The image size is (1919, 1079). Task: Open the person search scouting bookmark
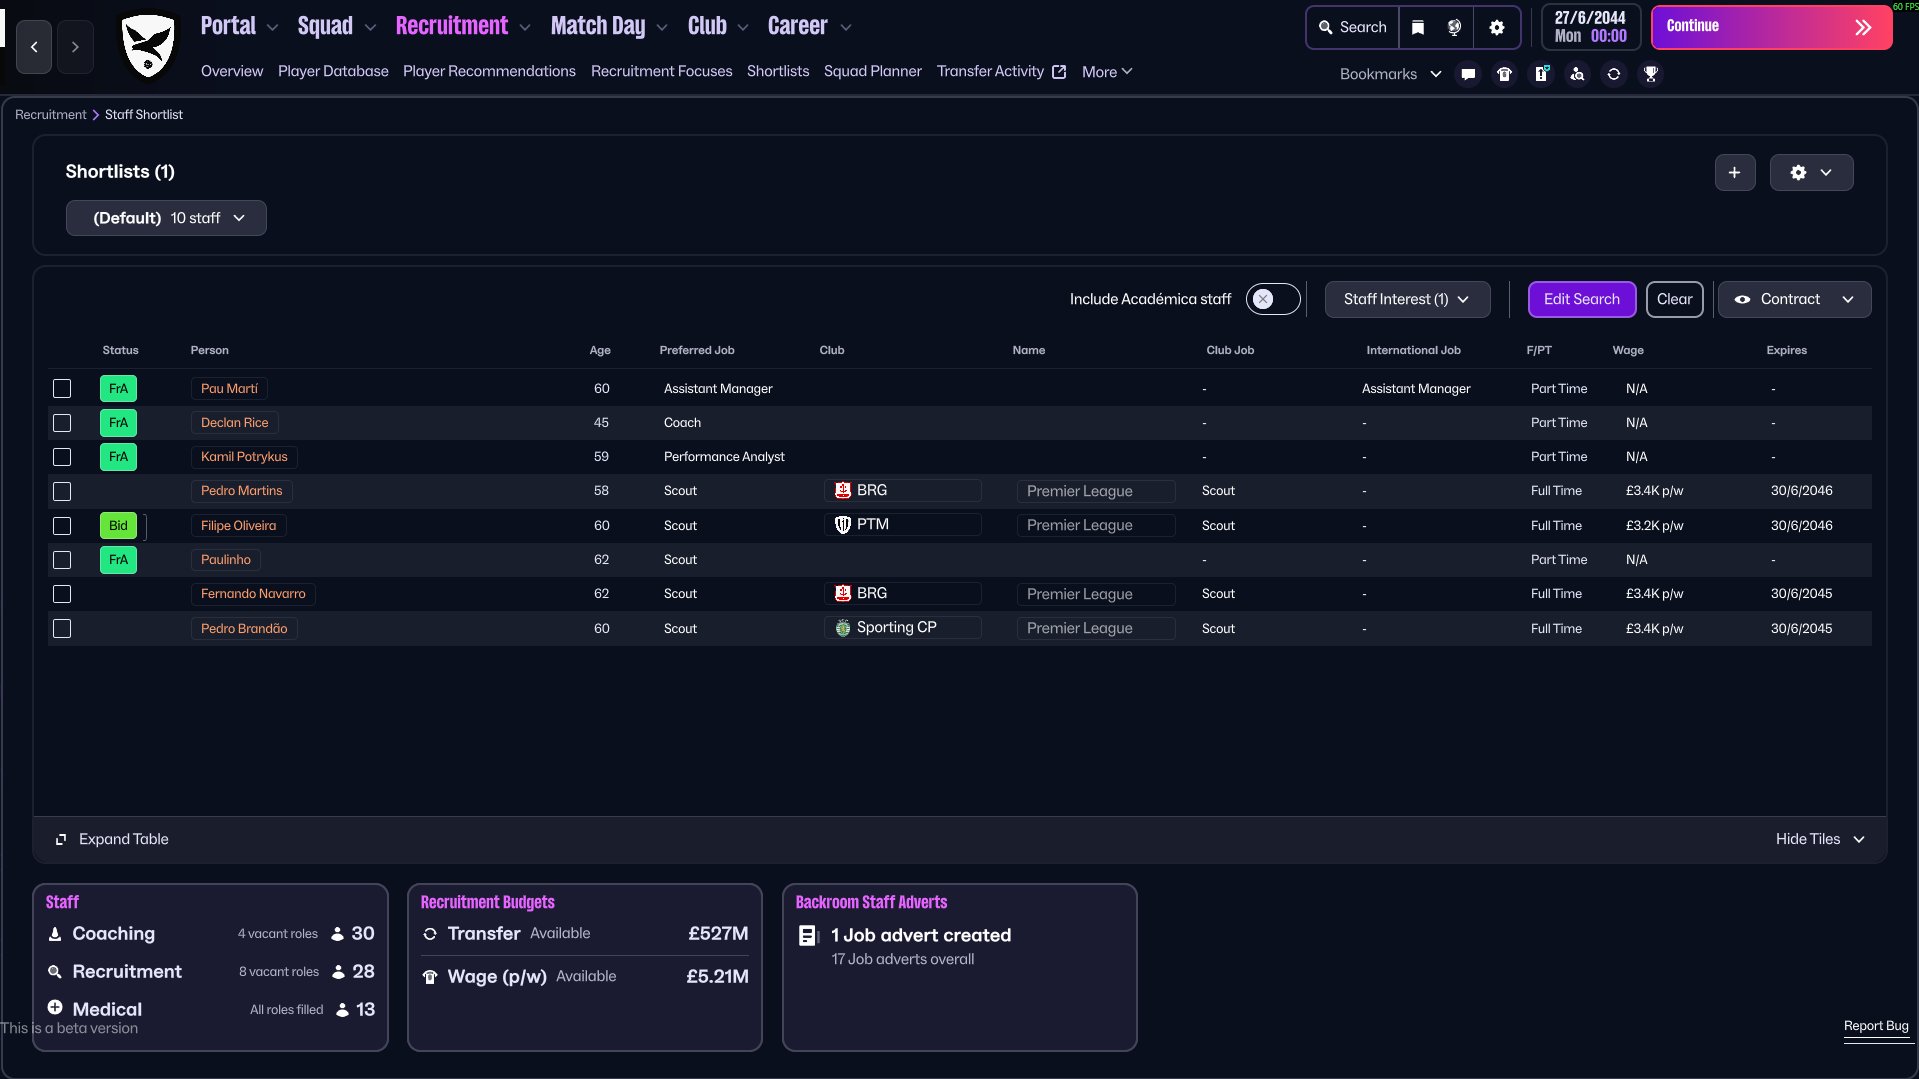pyautogui.click(x=1577, y=74)
